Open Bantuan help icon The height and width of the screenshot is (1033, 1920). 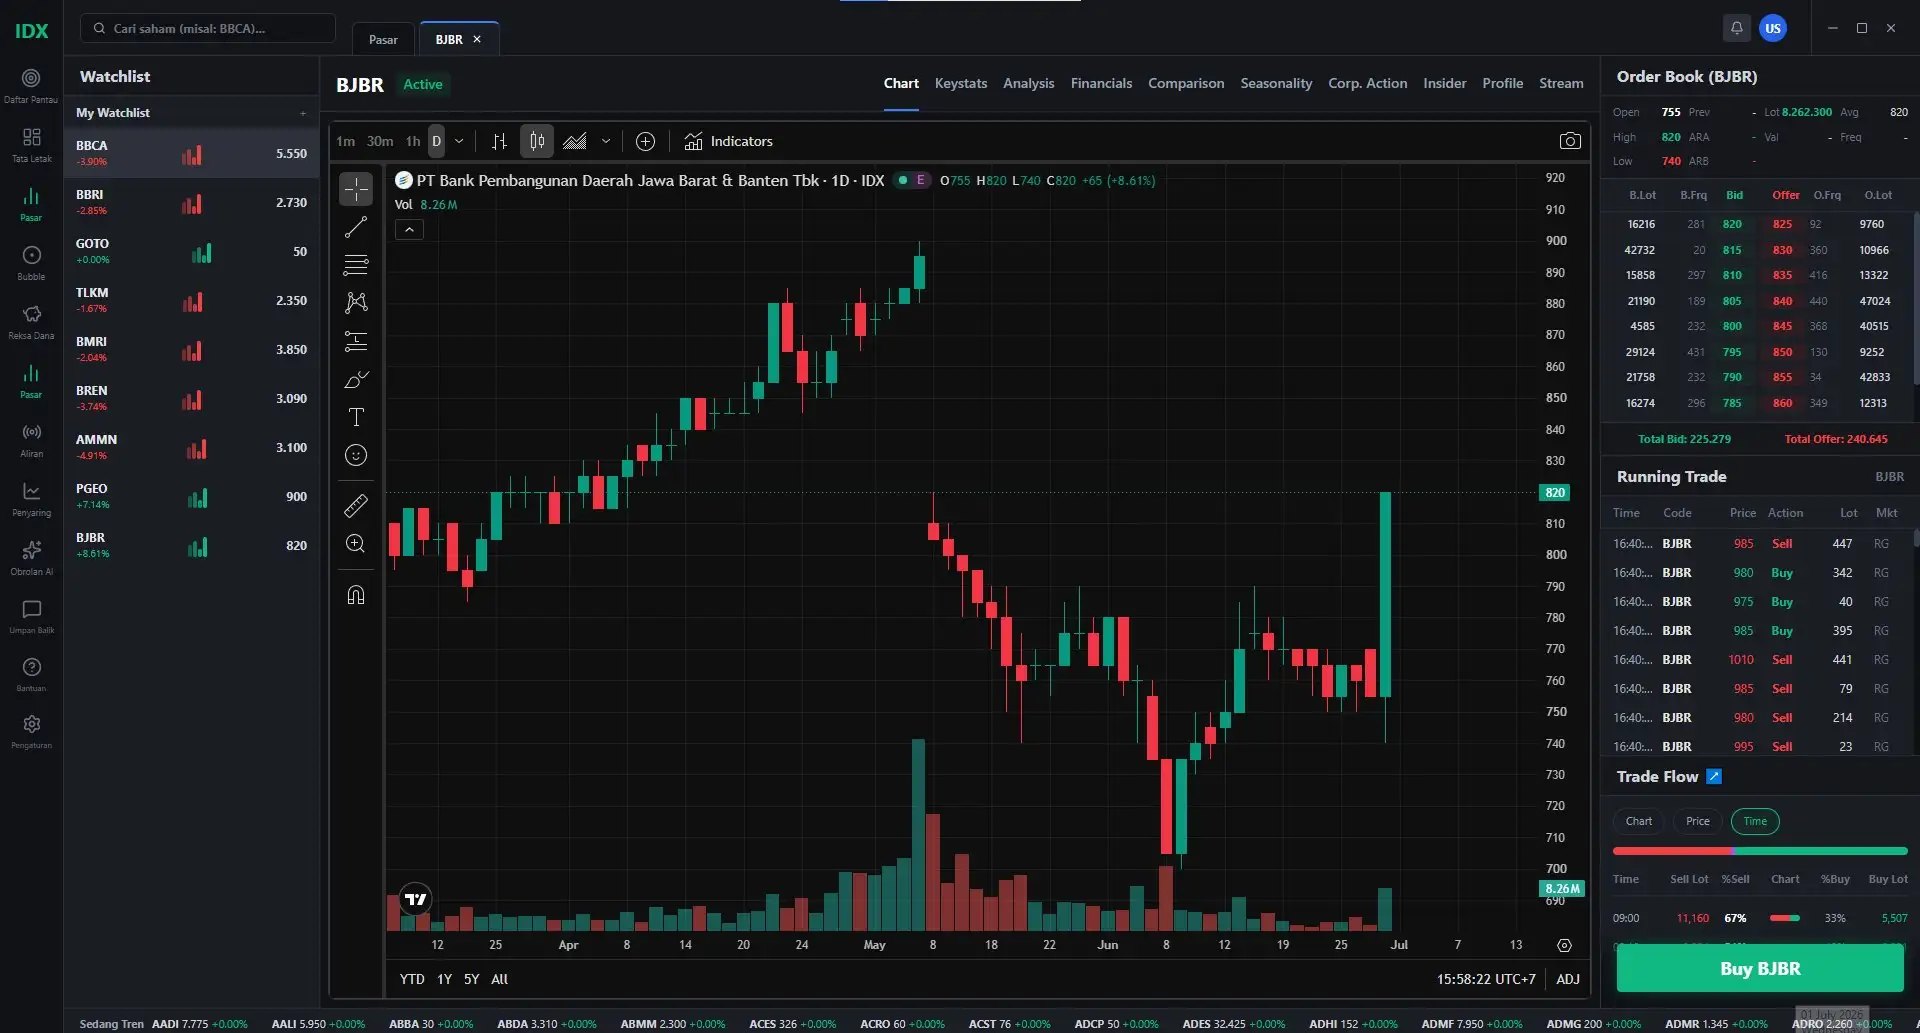coord(31,674)
